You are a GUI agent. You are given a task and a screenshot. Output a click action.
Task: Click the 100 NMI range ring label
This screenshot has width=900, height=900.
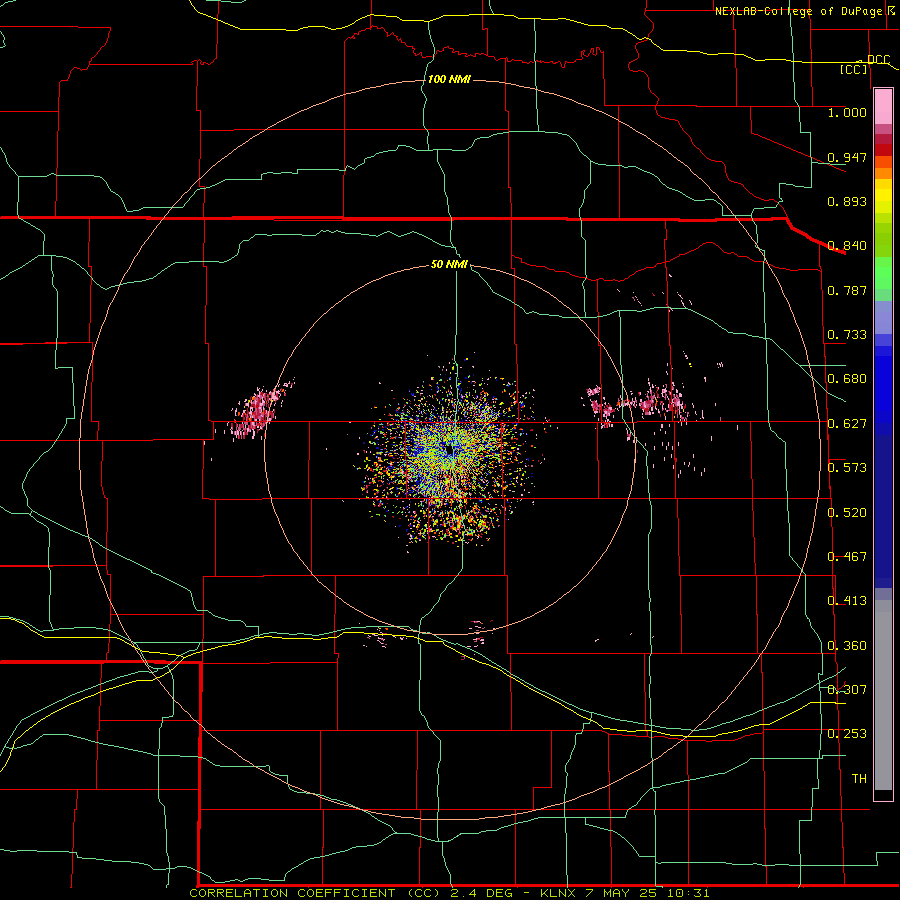(x=449, y=79)
